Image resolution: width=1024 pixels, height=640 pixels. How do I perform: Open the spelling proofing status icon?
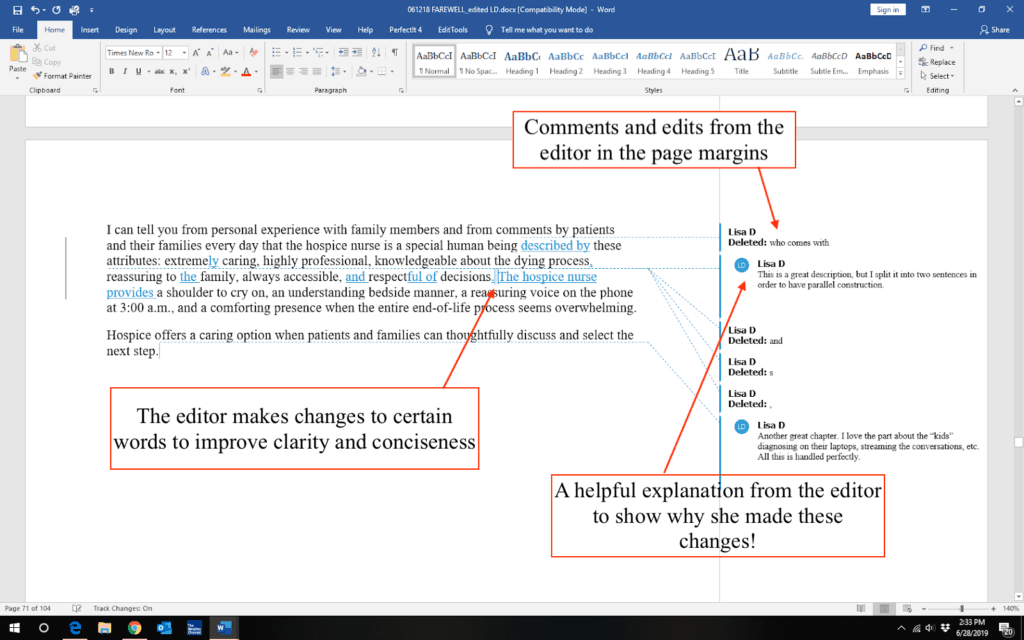(x=76, y=608)
